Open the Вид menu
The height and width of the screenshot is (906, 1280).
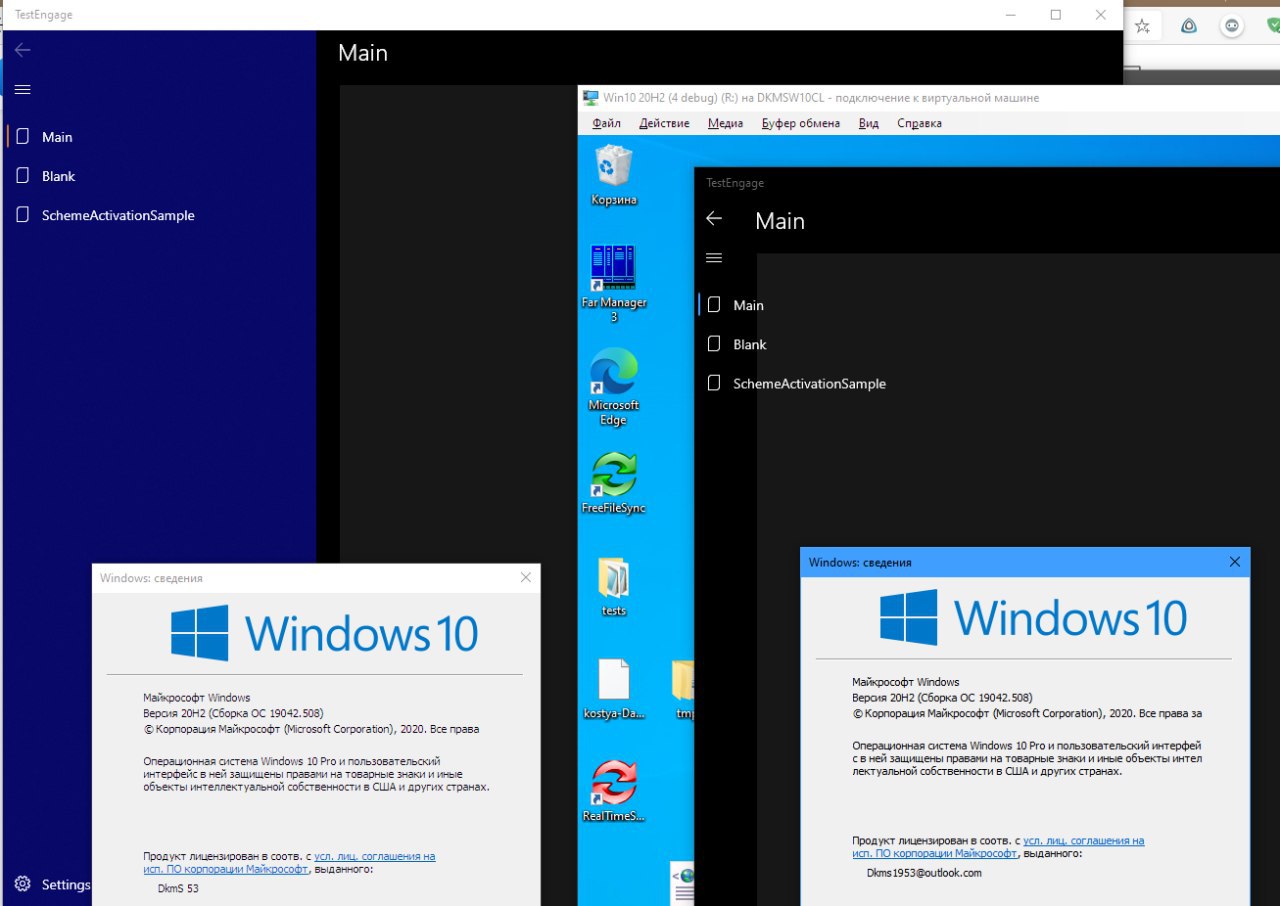pos(868,123)
